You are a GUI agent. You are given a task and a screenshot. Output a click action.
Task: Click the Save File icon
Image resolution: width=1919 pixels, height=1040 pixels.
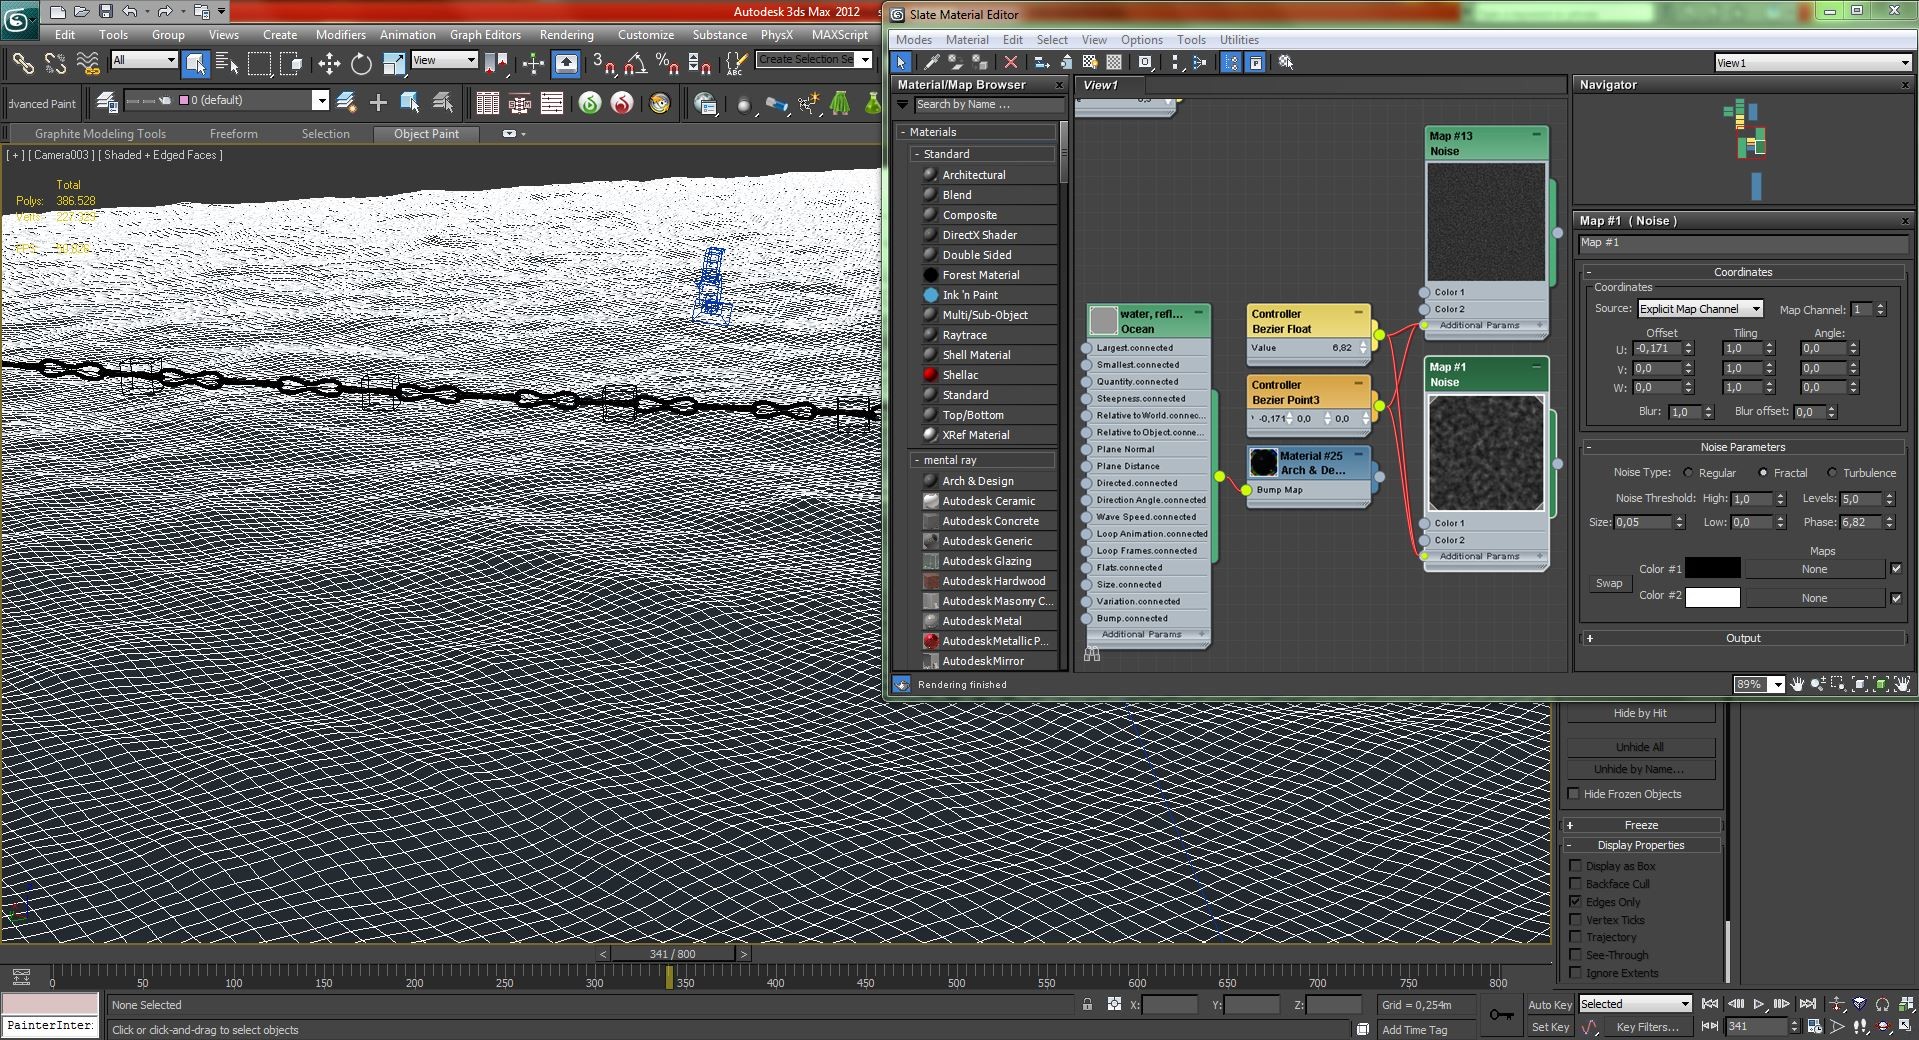(105, 12)
